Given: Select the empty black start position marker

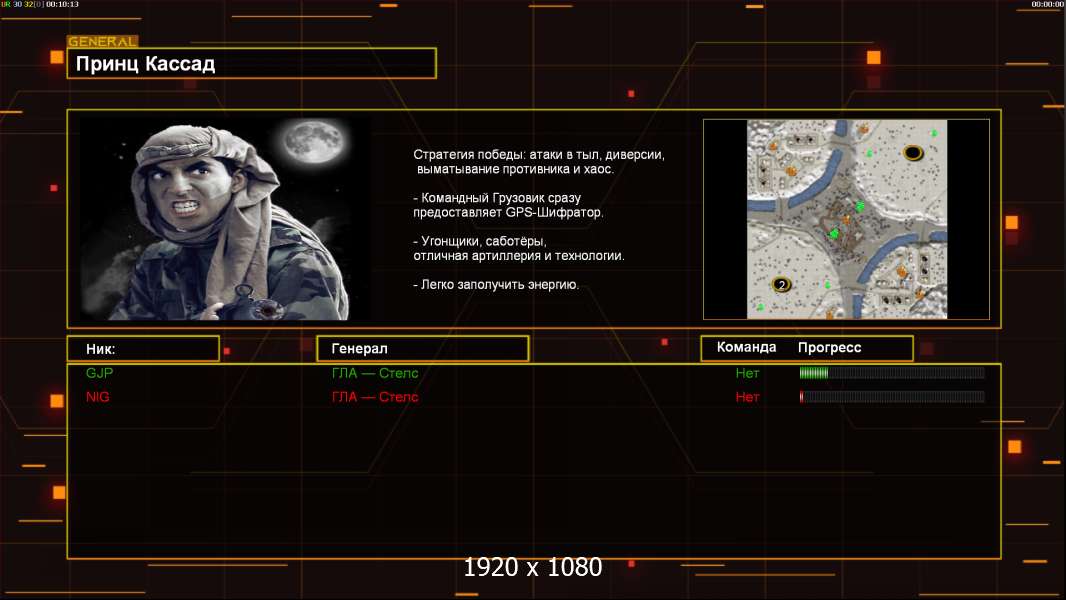Looking at the screenshot, I should point(913,153).
